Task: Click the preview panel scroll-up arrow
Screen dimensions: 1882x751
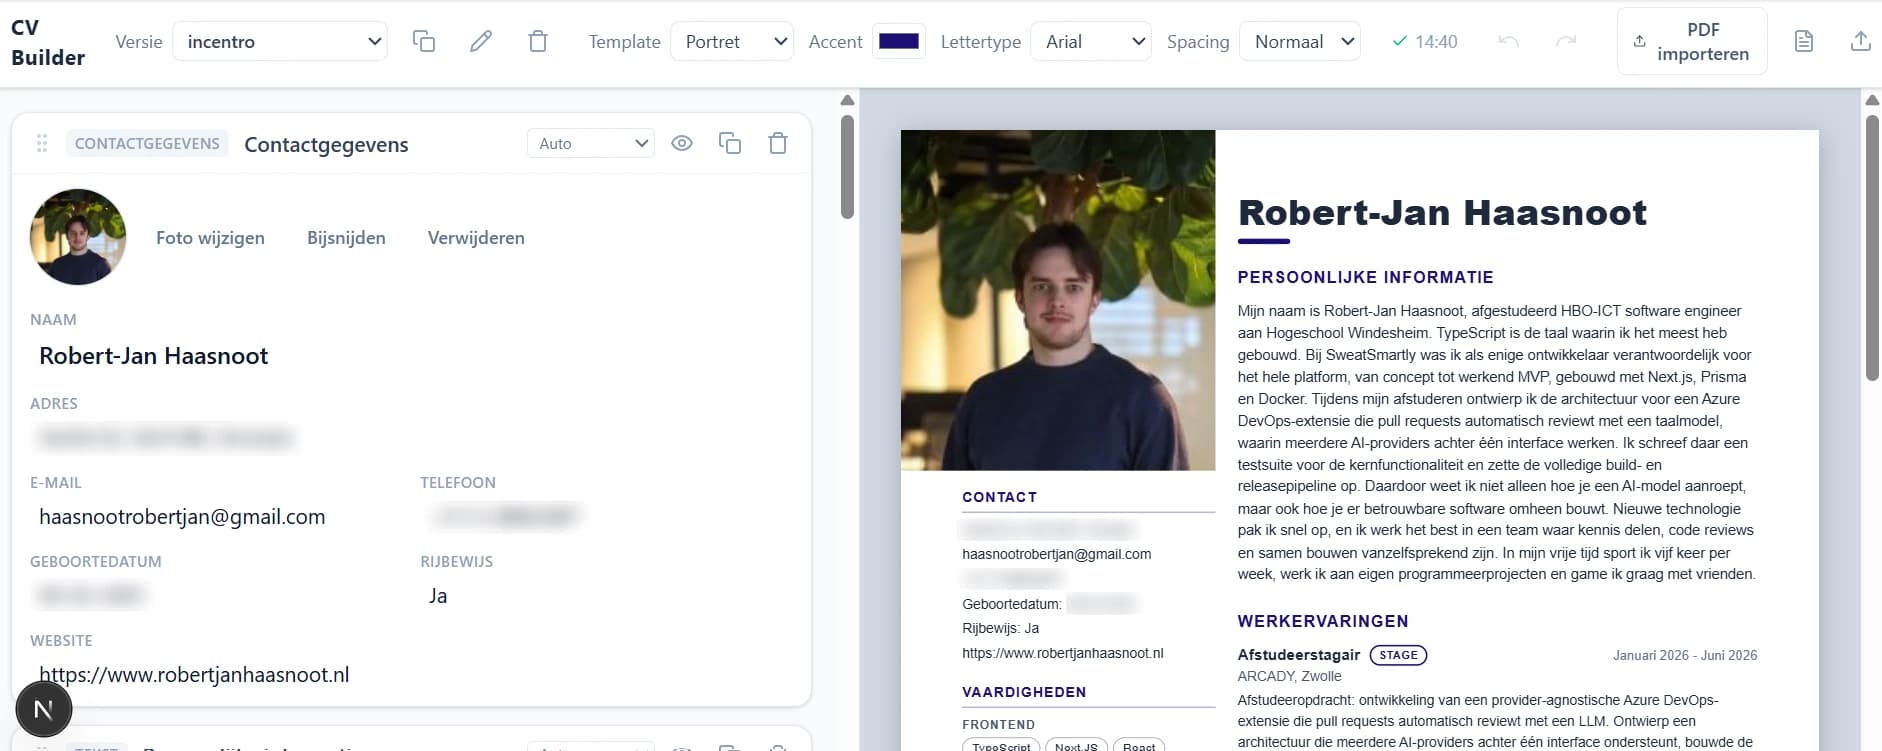Action: point(1872,100)
